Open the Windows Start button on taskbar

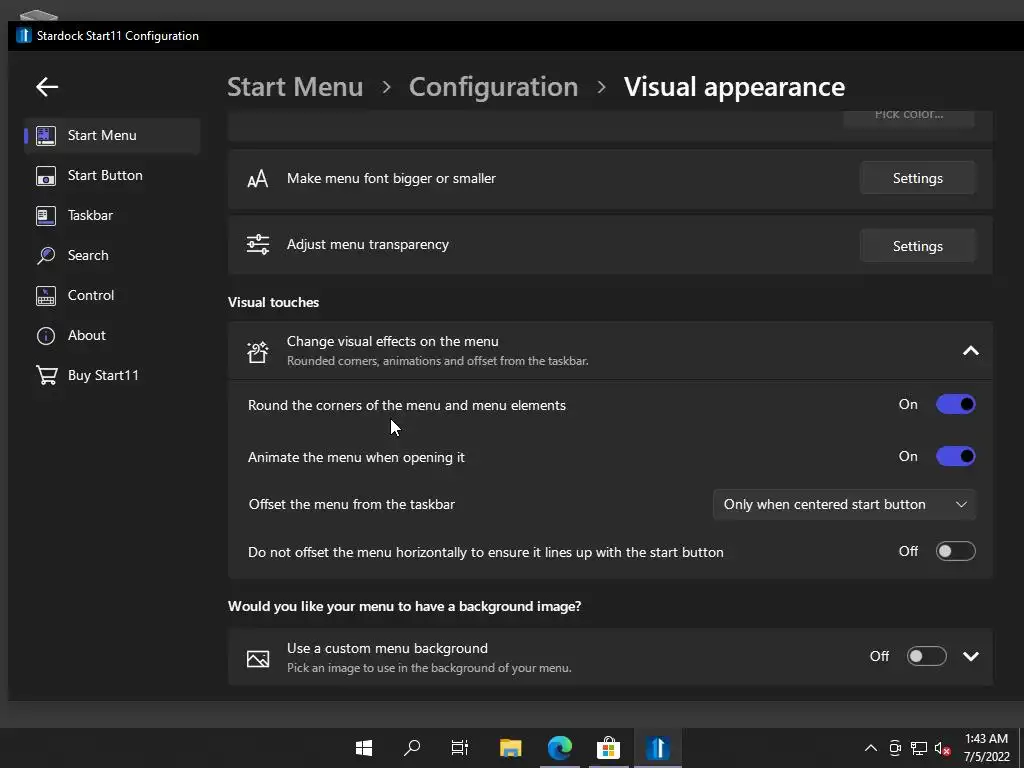364,748
